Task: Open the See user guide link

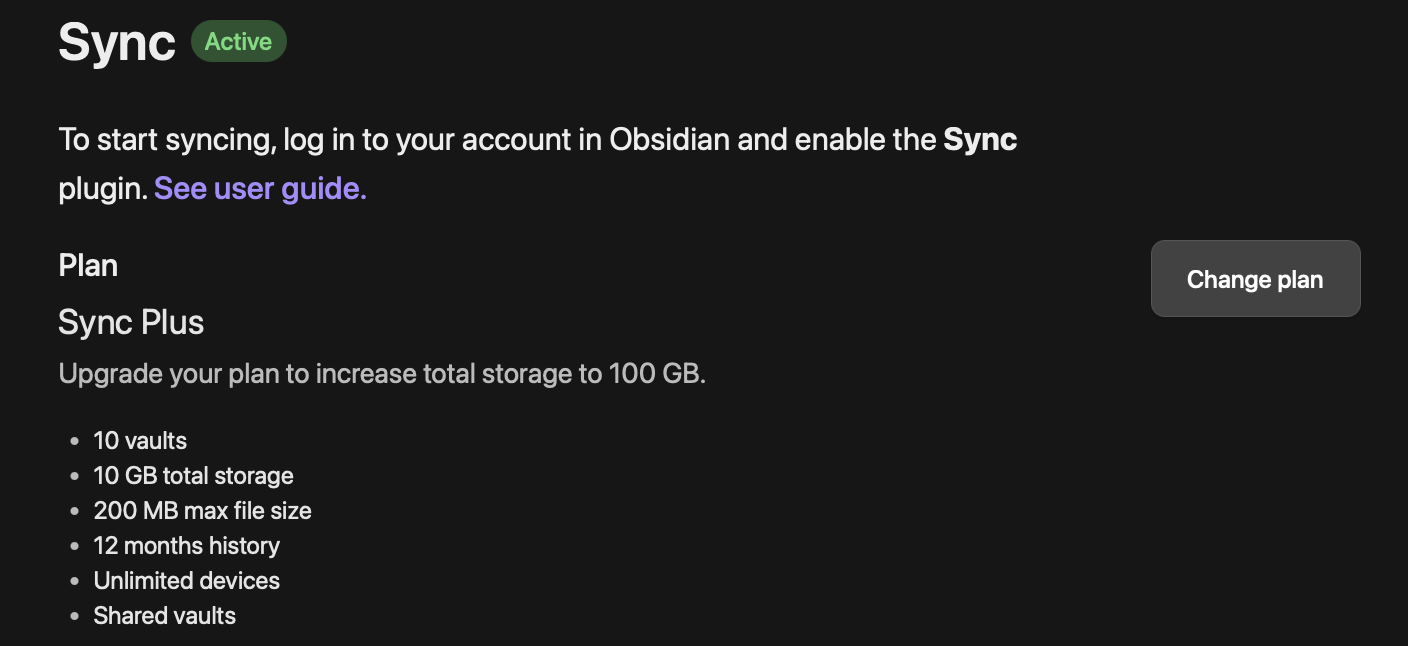Action: point(260,188)
